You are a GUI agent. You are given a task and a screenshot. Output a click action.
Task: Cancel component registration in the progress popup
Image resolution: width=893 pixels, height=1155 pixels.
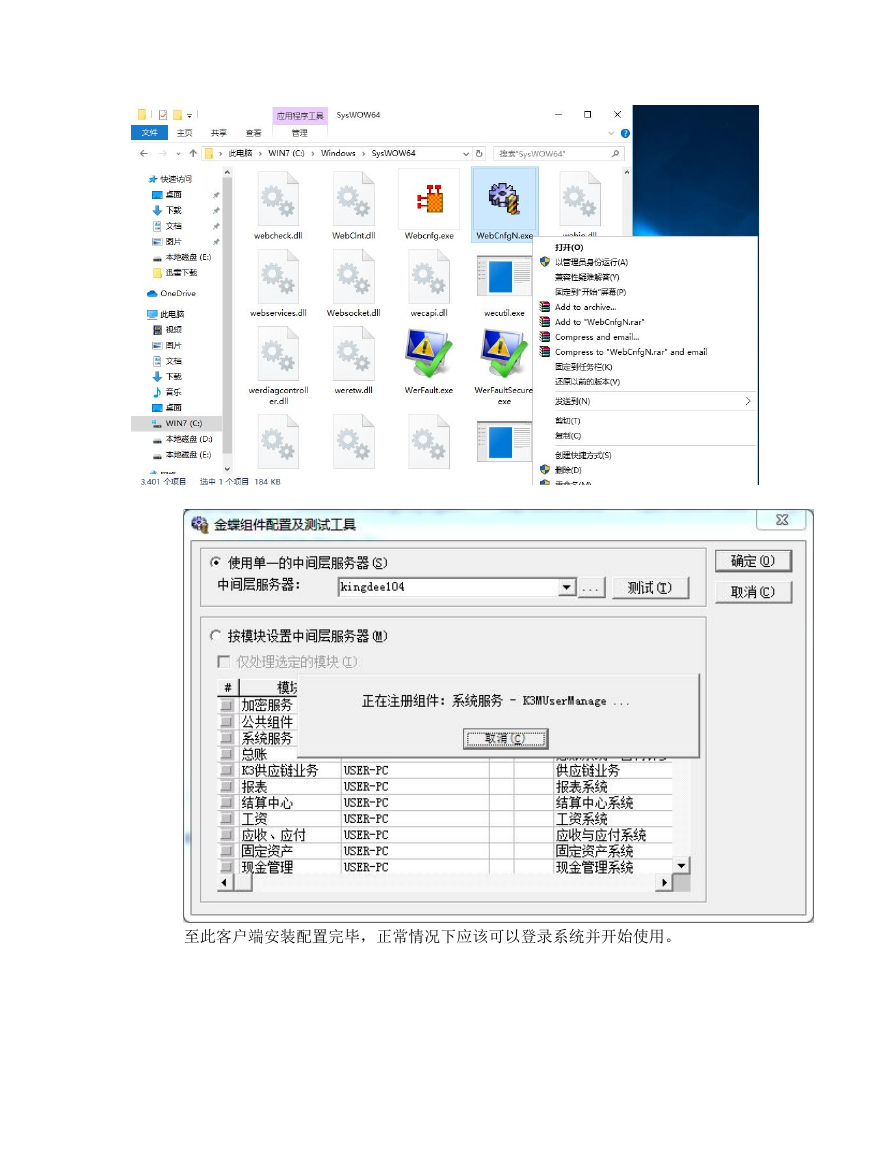pyautogui.click(x=505, y=738)
